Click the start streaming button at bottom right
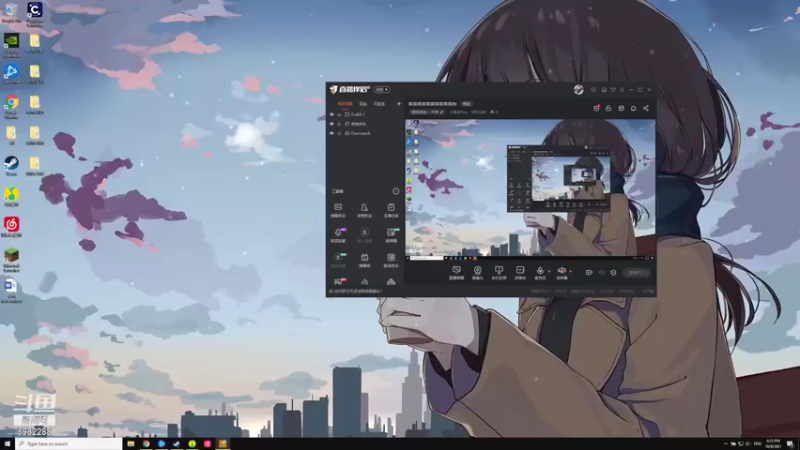The width and height of the screenshot is (800, 450). pyautogui.click(x=636, y=273)
